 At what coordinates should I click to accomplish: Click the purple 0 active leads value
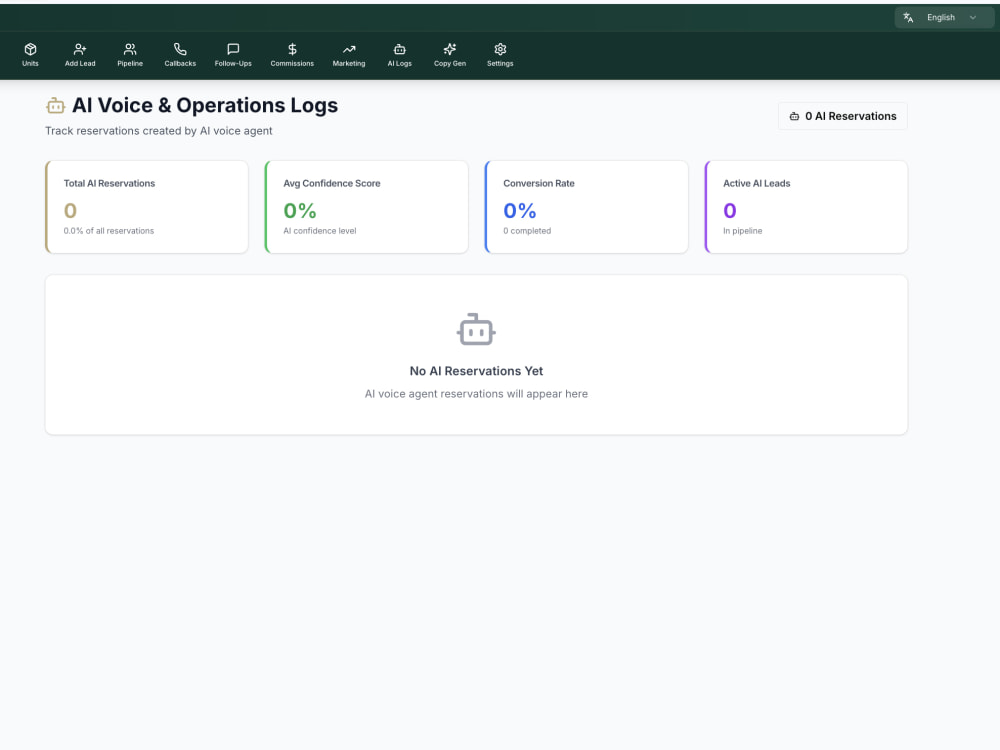click(730, 210)
